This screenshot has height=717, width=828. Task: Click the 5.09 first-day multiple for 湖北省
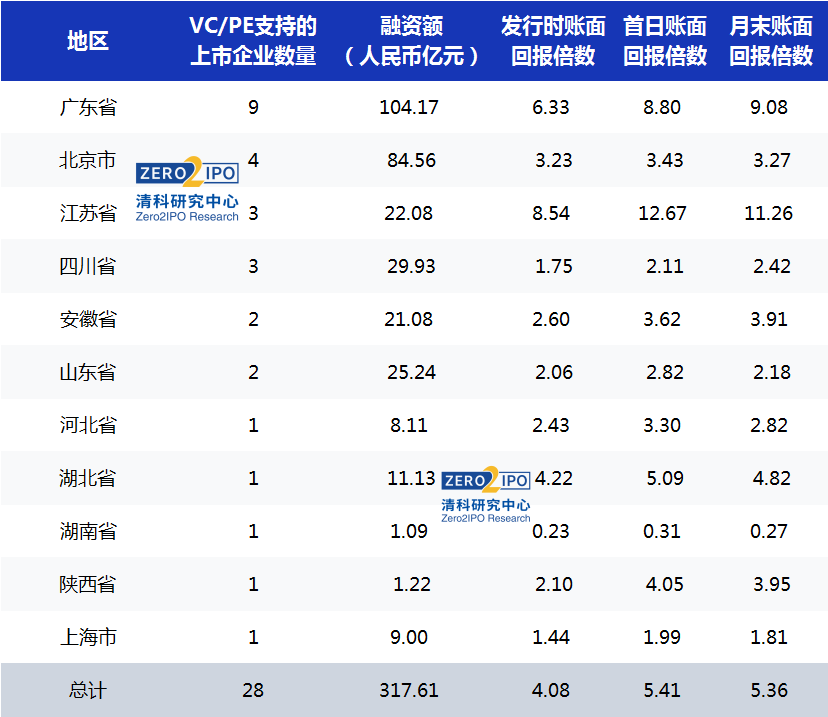[x=665, y=478]
